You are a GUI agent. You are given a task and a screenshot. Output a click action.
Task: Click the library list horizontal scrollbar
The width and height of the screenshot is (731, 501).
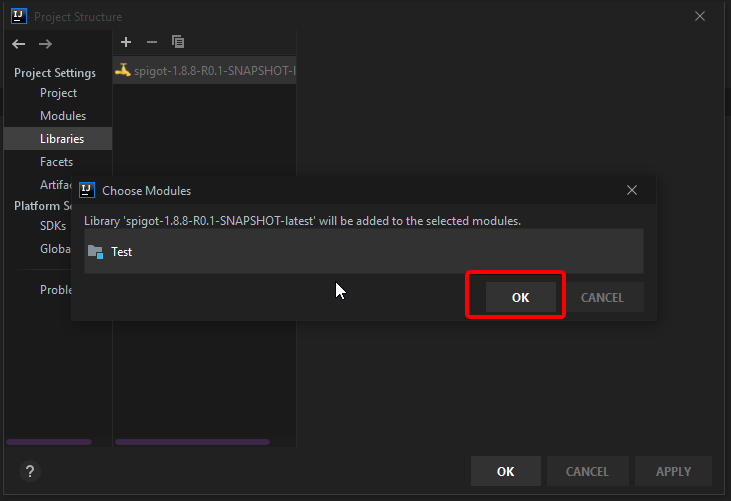click(192, 441)
